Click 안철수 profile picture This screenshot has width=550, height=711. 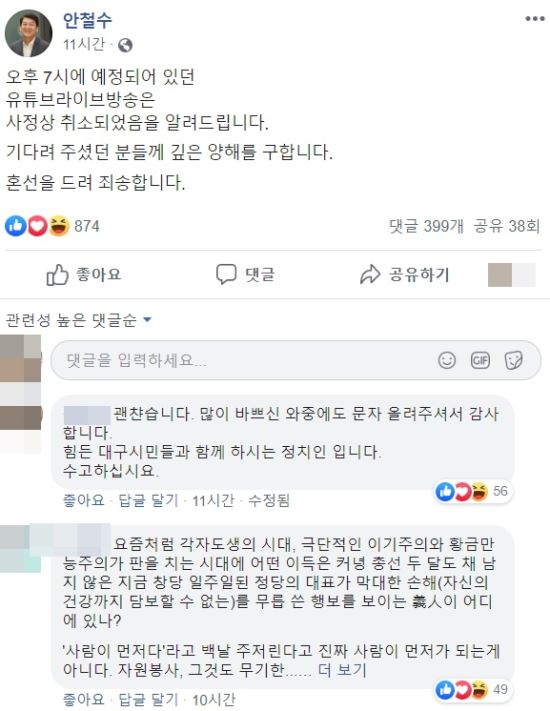point(29,33)
